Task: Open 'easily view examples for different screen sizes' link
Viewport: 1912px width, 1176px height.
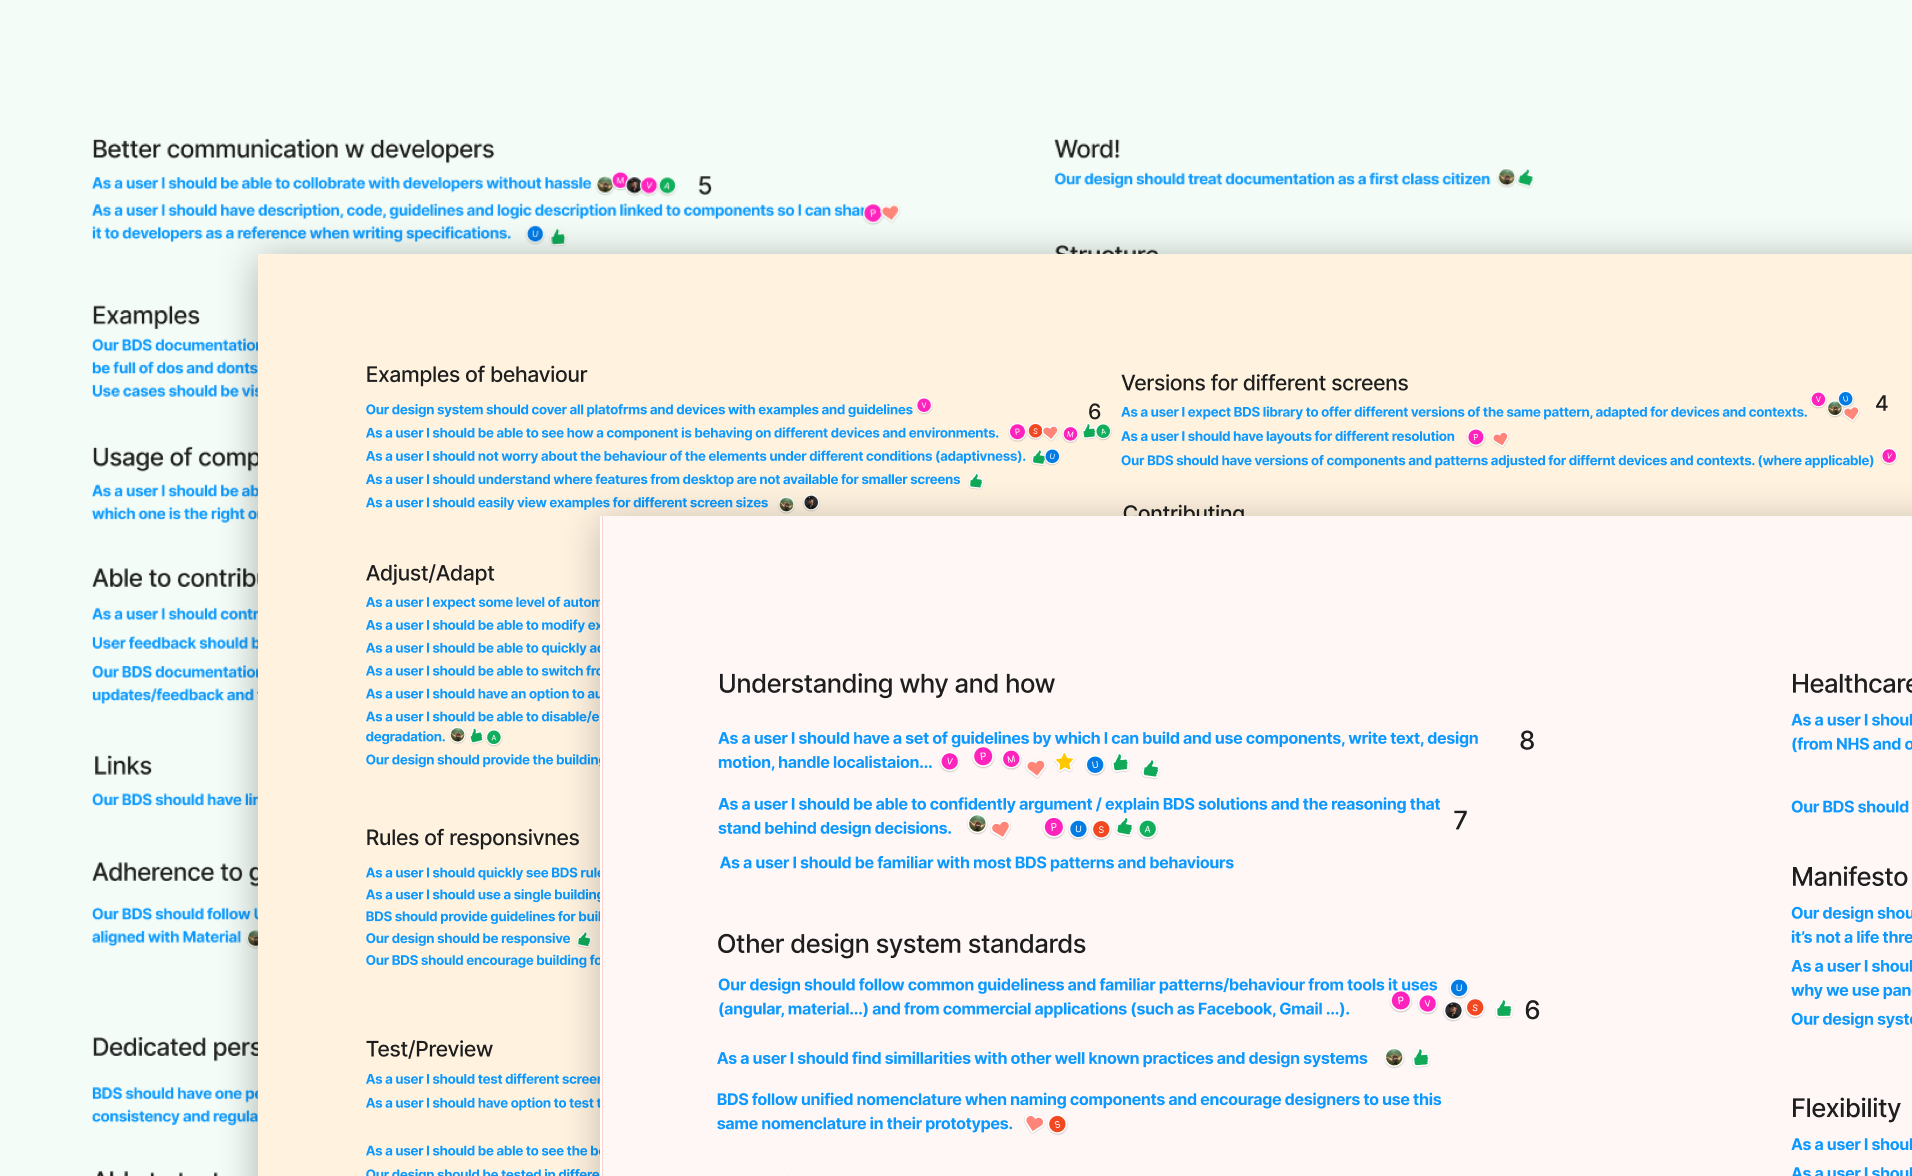Action: pos(566,502)
